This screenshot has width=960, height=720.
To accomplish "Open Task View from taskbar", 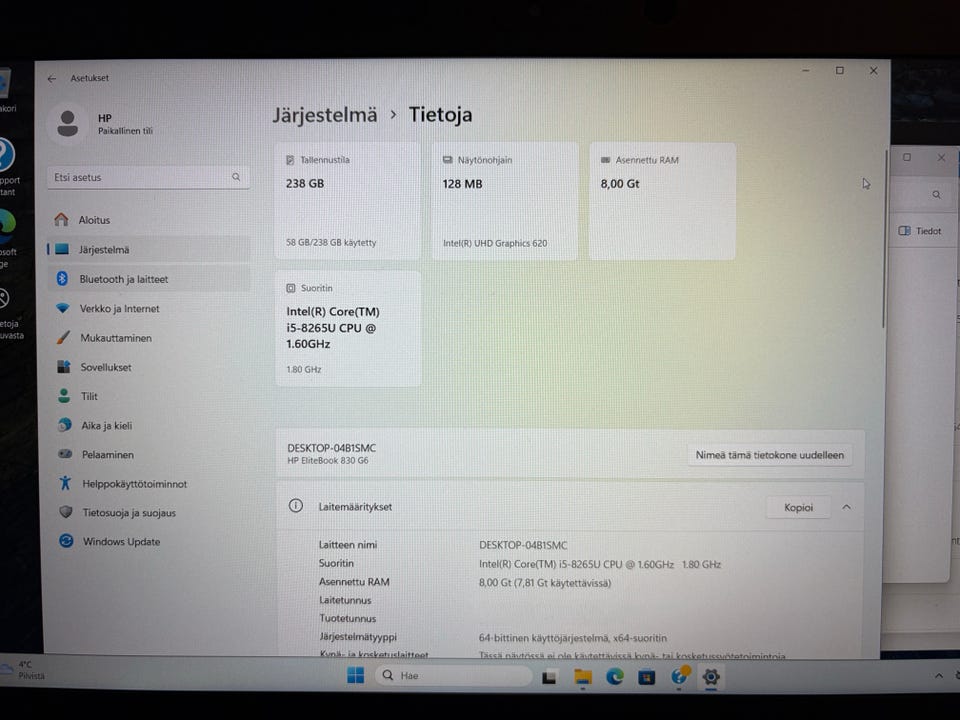I will pyautogui.click(x=549, y=677).
